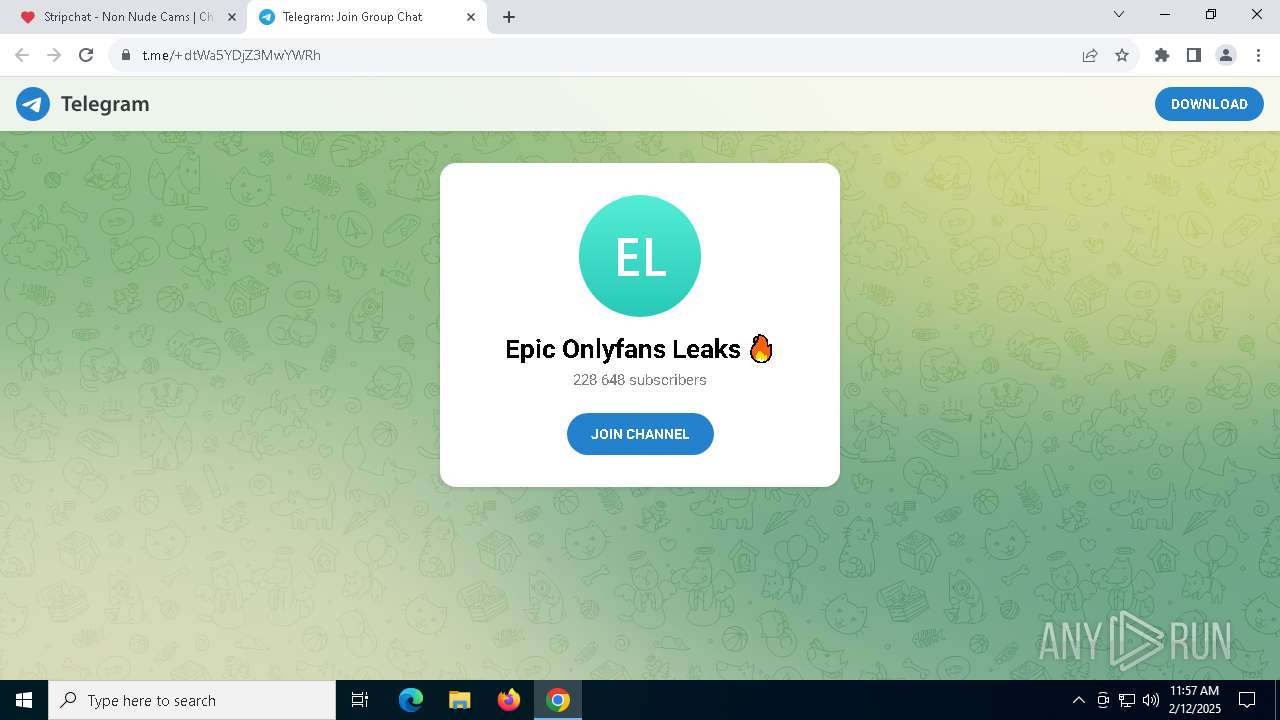Screen dimensions: 1280x720
Task: Click the channel title text
Action: point(640,349)
